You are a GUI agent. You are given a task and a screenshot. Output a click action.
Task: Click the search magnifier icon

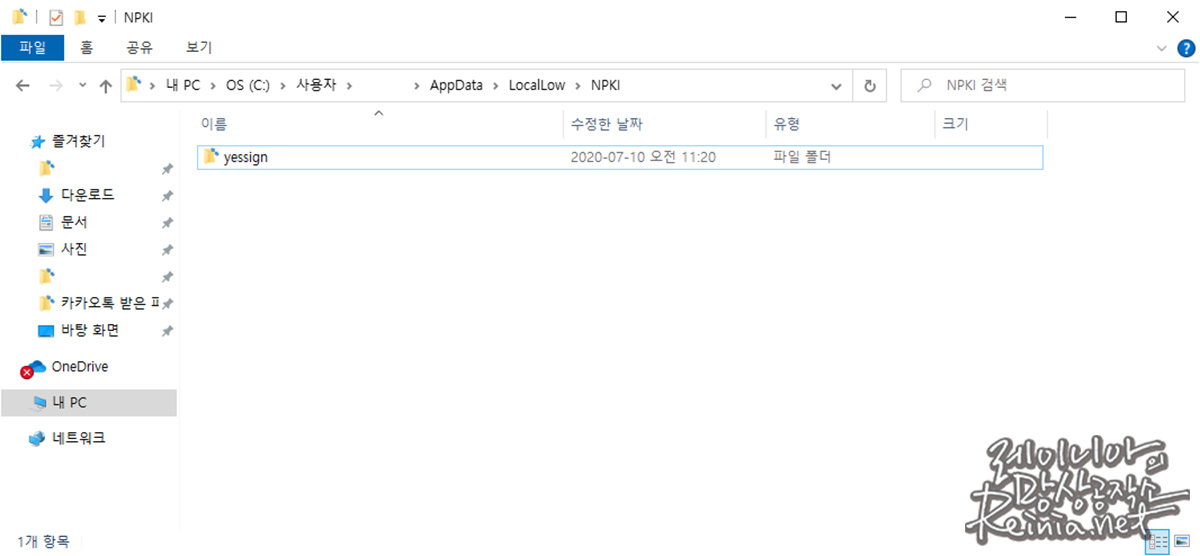(926, 86)
